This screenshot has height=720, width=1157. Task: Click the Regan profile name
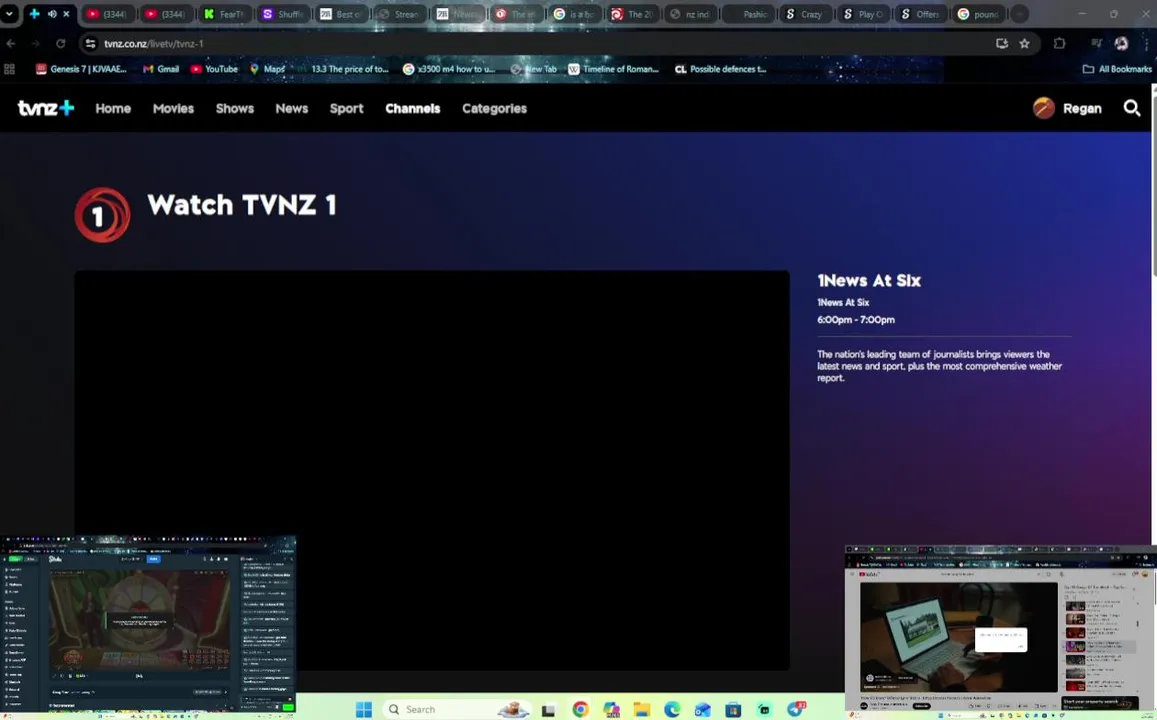(1082, 108)
